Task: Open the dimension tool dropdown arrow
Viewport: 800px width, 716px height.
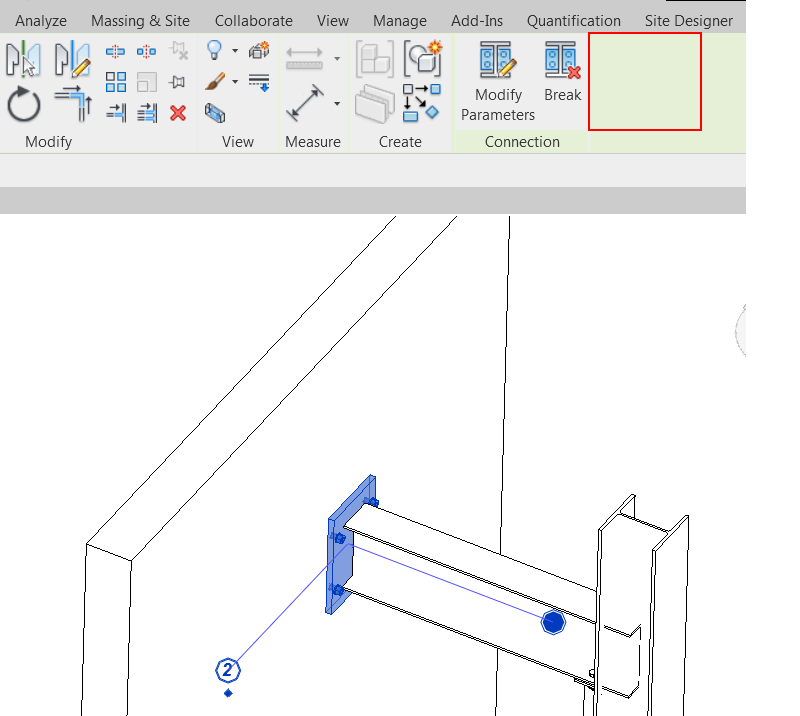Action: (336, 58)
